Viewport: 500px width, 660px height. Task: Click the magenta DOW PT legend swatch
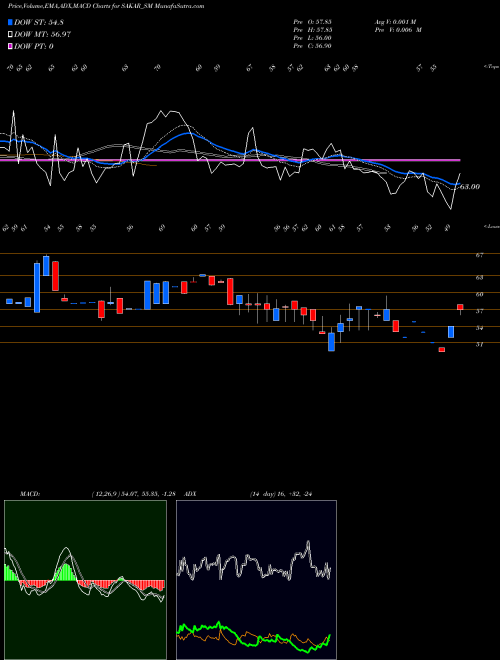[10, 46]
